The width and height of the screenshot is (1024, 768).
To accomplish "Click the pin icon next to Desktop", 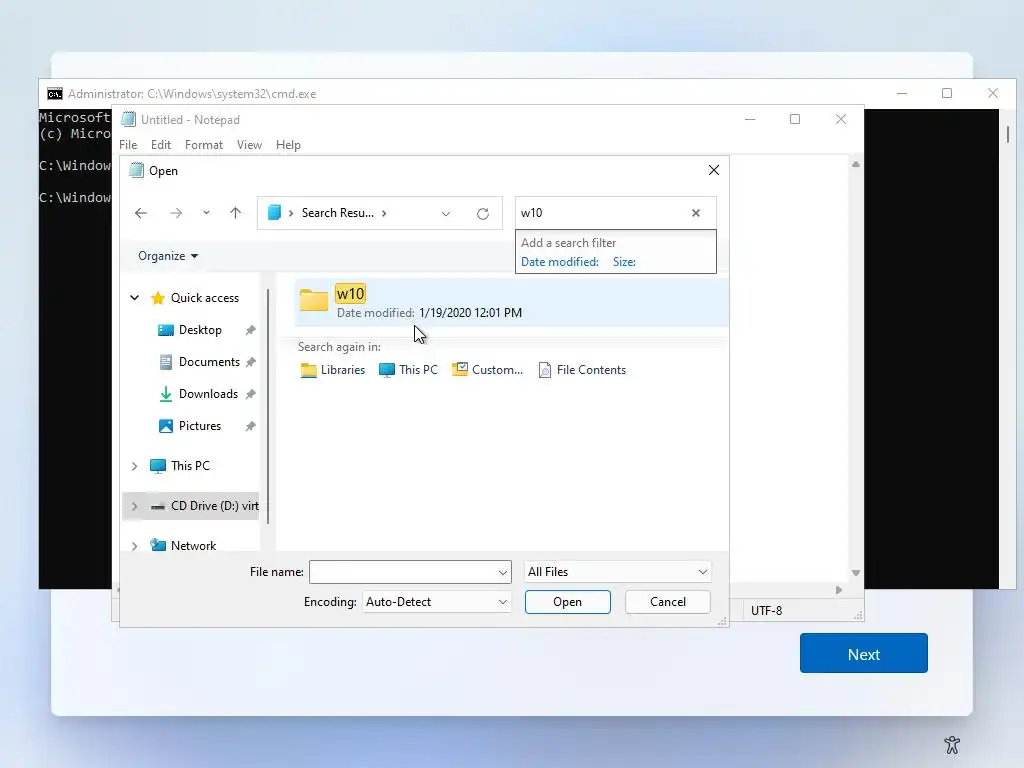I will 250,330.
